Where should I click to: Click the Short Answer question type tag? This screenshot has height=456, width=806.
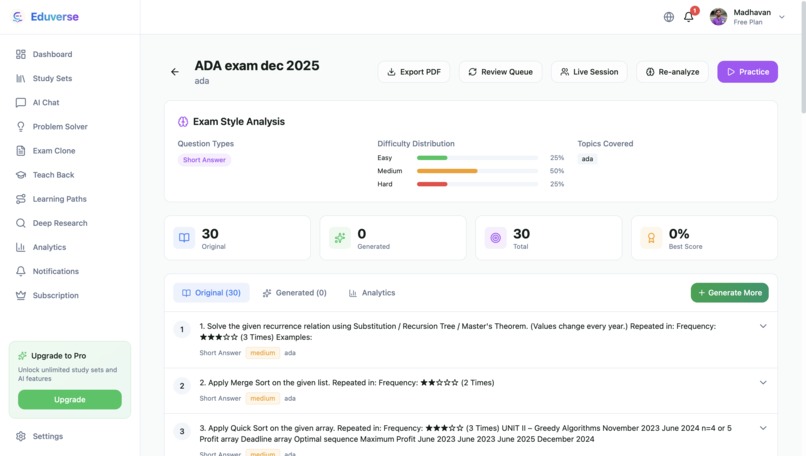[x=204, y=160]
